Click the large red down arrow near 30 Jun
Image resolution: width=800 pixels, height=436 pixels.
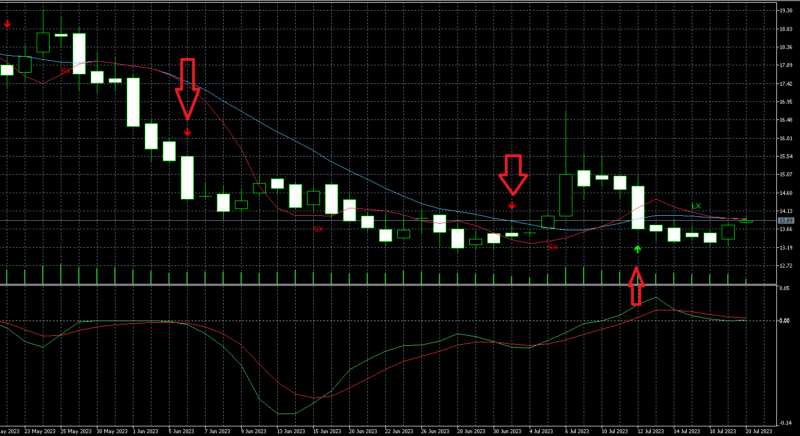(x=513, y=173)
